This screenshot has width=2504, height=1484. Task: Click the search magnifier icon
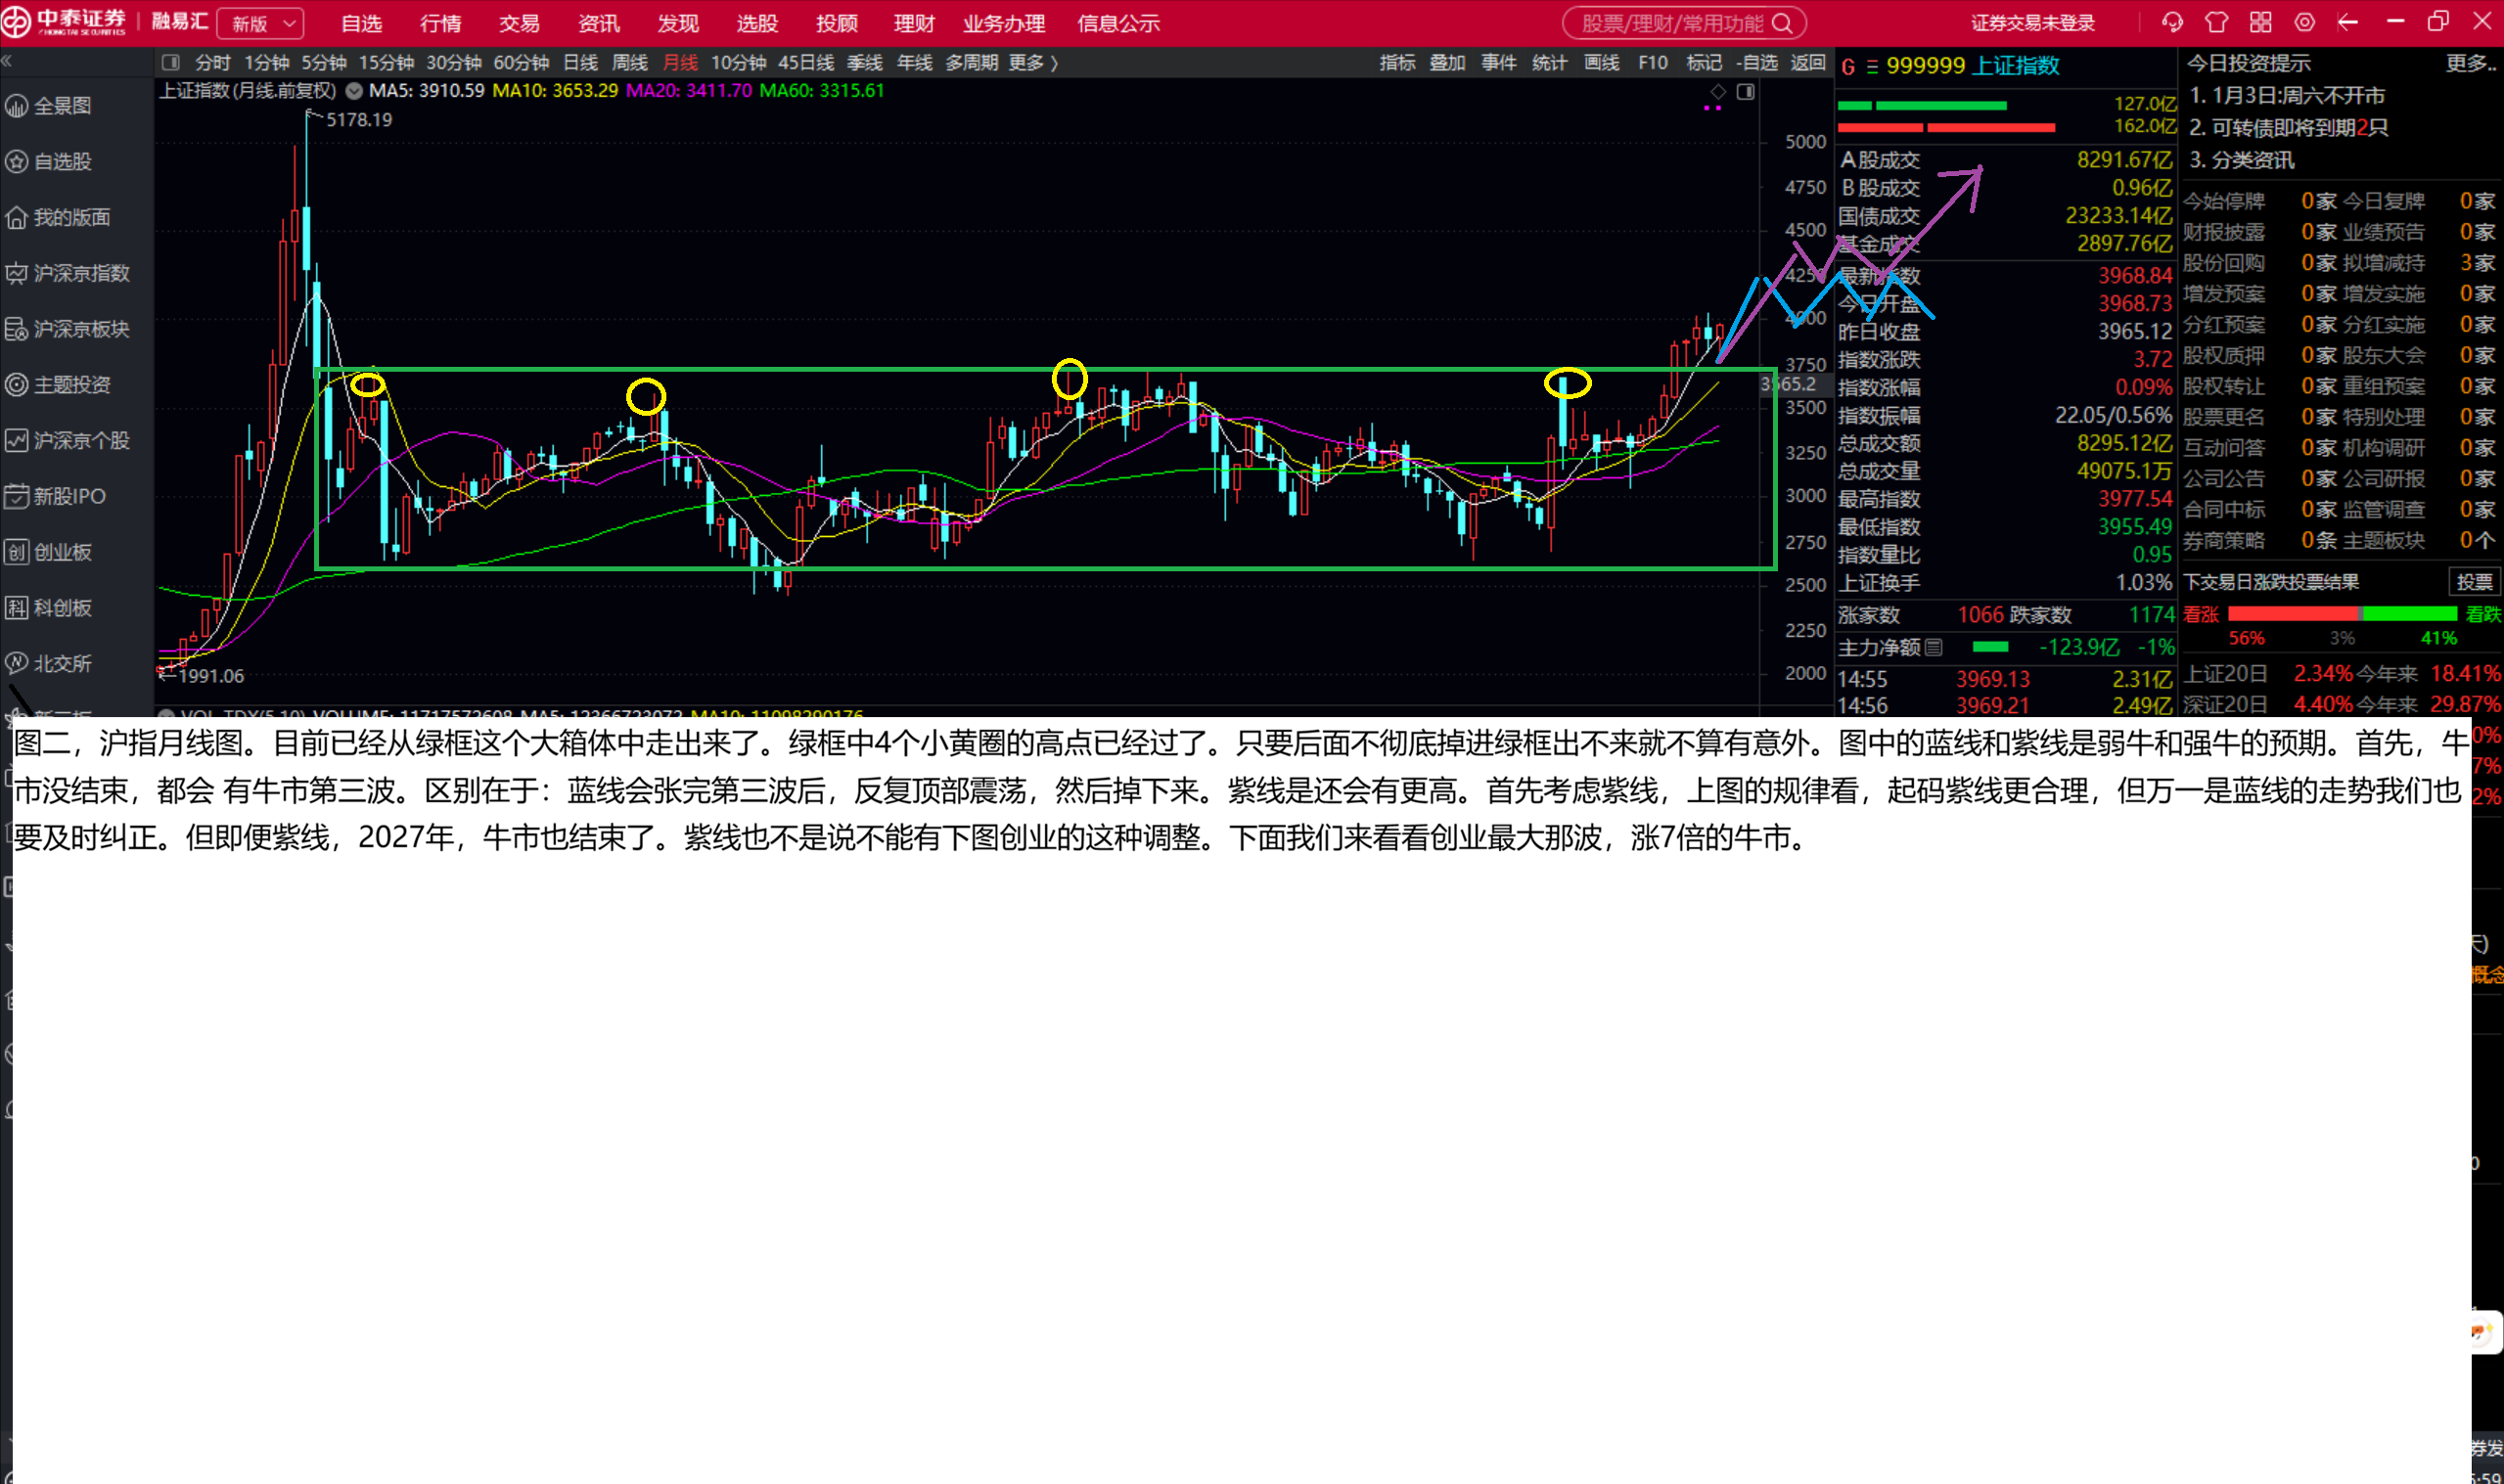pos(1782,23)
